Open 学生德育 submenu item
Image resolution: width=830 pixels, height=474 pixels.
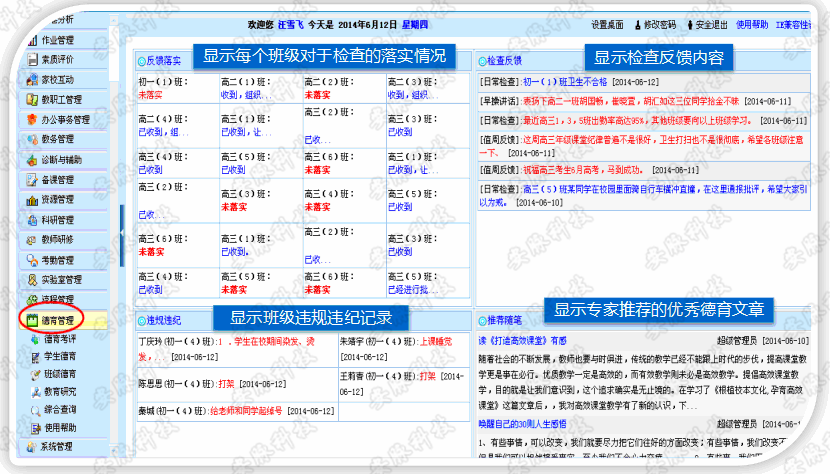(x=60, y=356)
